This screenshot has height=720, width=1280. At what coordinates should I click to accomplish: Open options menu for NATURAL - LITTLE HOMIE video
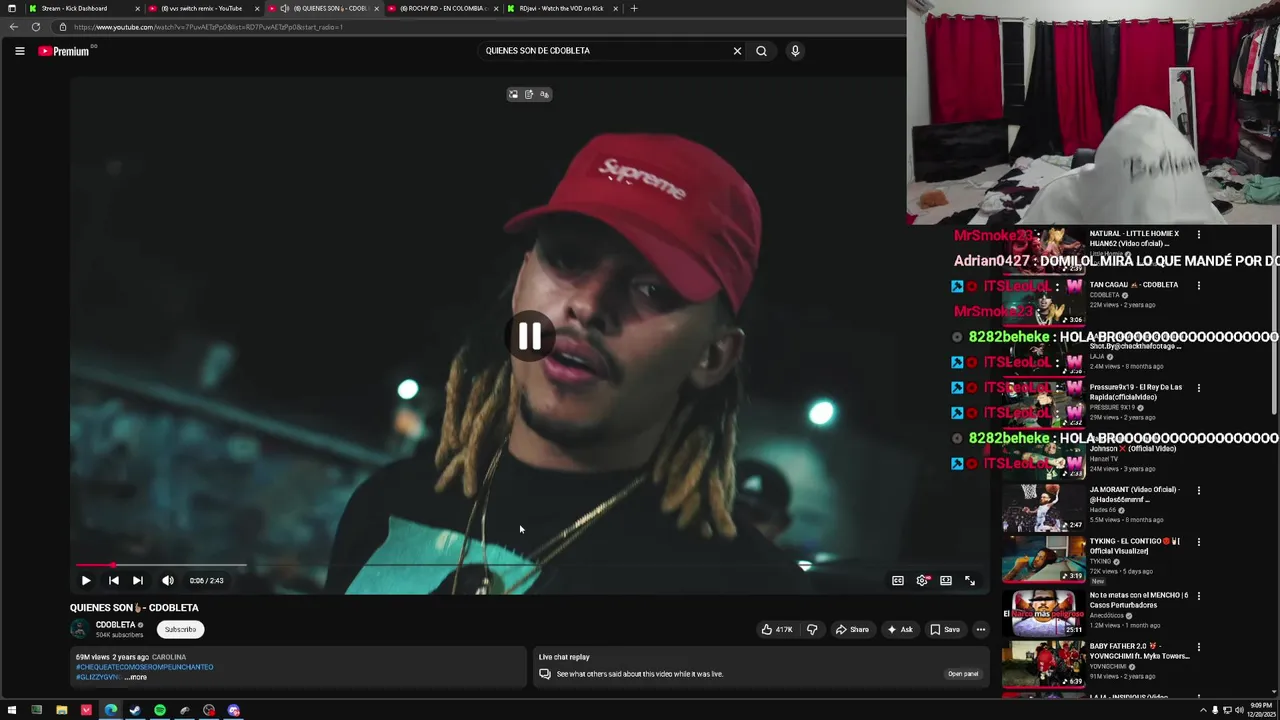point(1199,234)
